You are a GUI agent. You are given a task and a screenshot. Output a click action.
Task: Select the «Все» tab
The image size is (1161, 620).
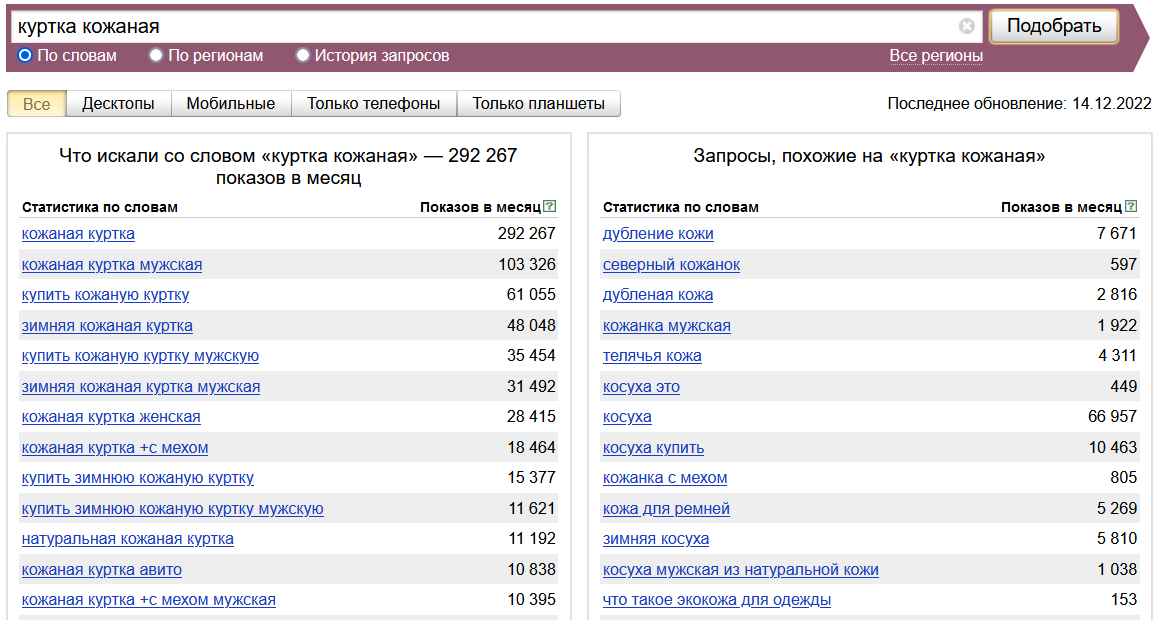[x=36, y=103]
